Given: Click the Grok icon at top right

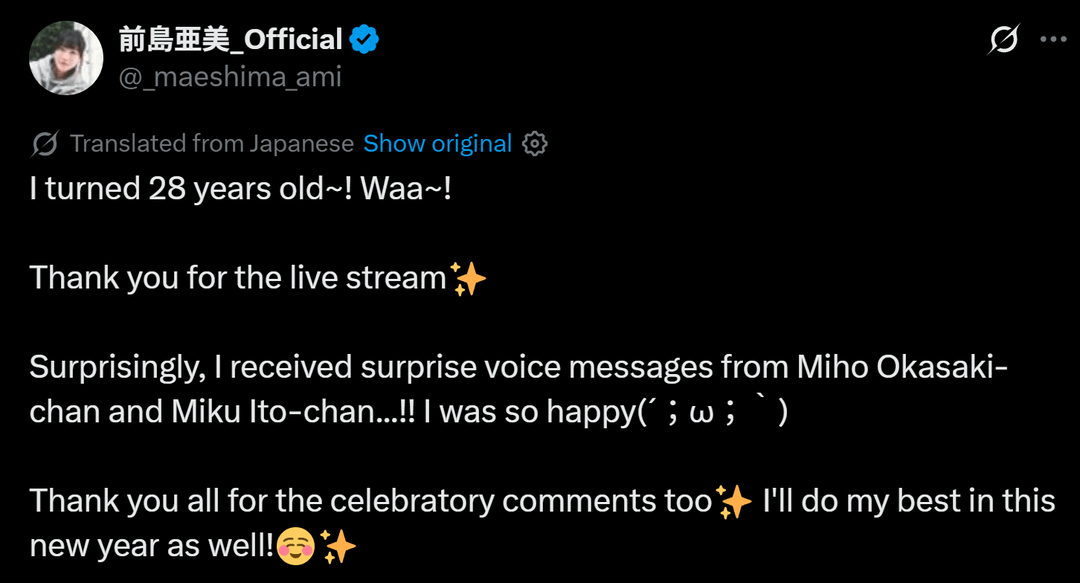Looking at the screenshot, I should pyautogui.click(x=1003, y=40).
